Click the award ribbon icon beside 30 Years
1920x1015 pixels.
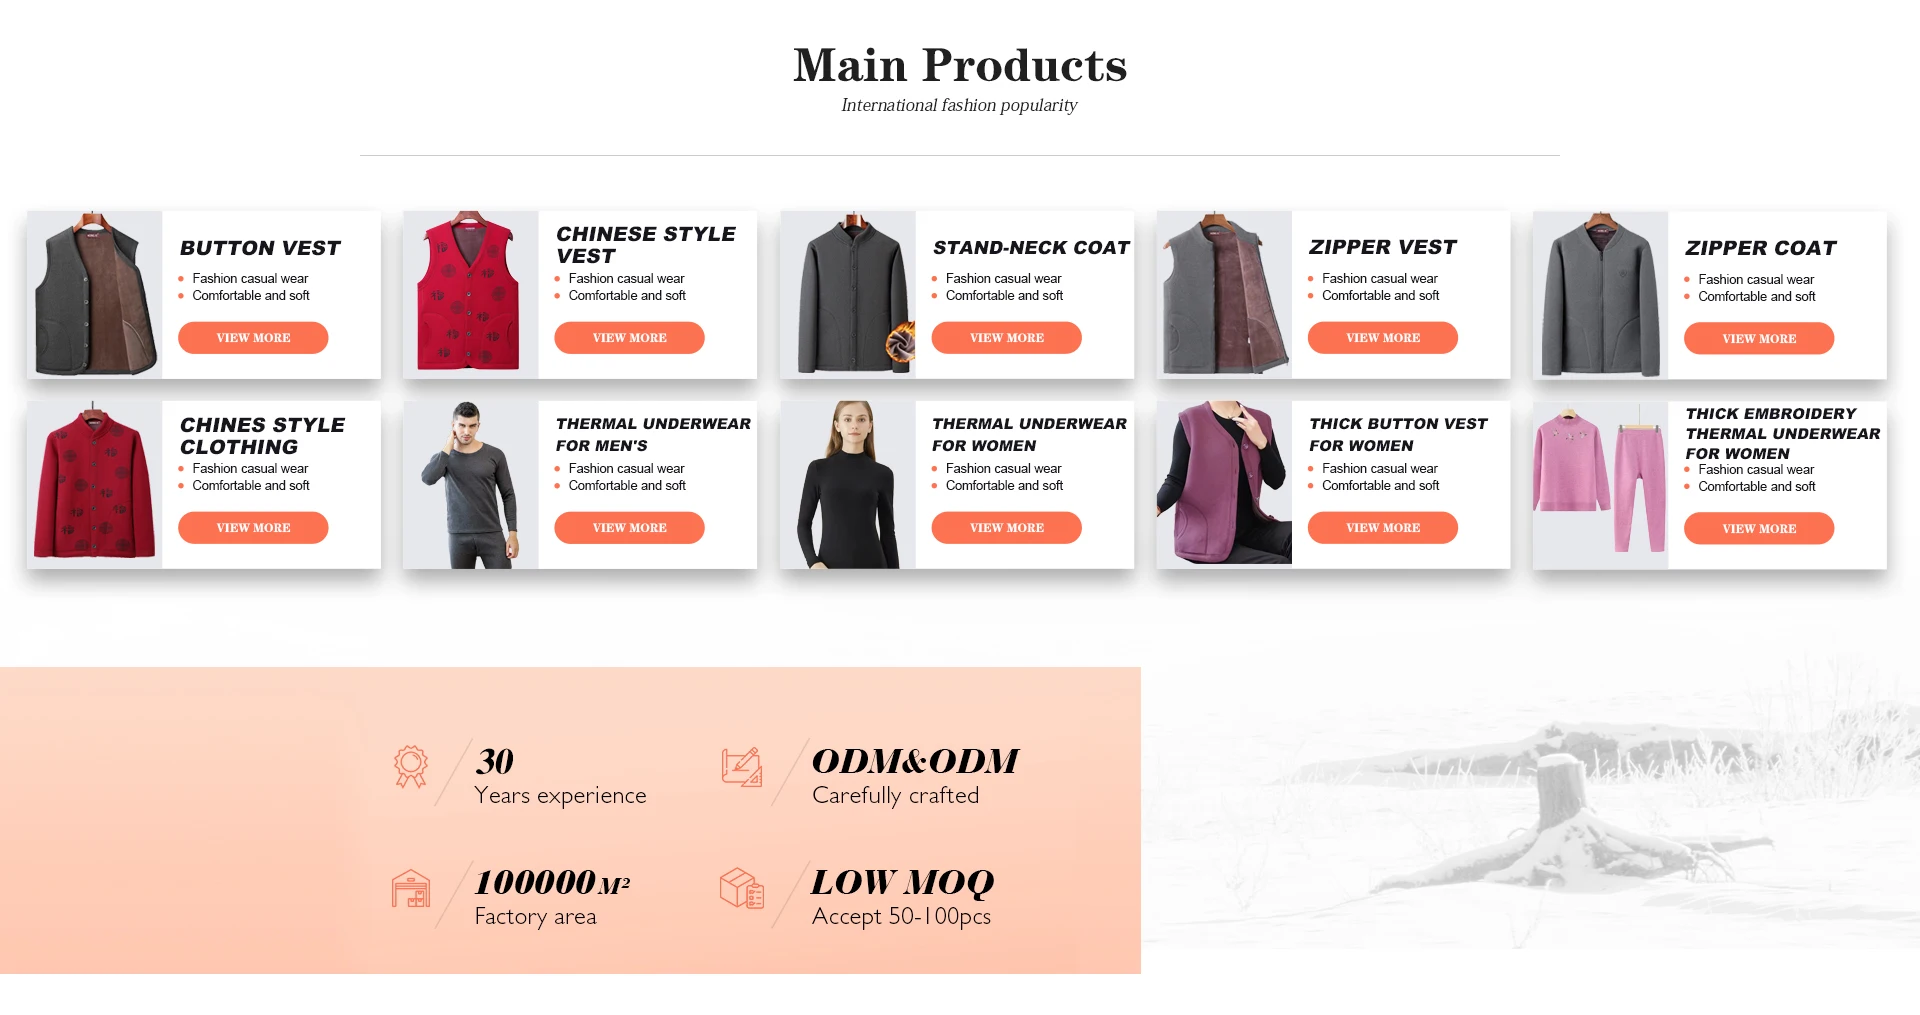[410, 767]
